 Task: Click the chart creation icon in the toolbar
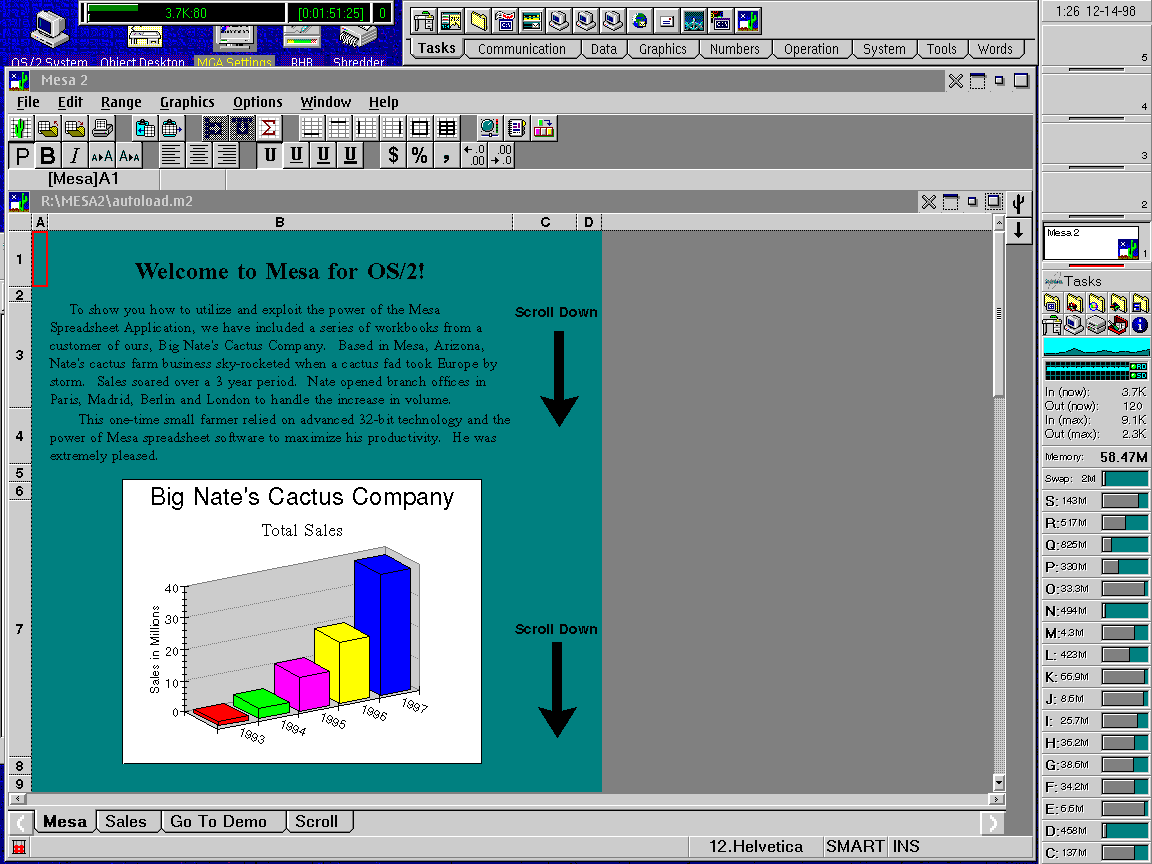tap(544, 128)
